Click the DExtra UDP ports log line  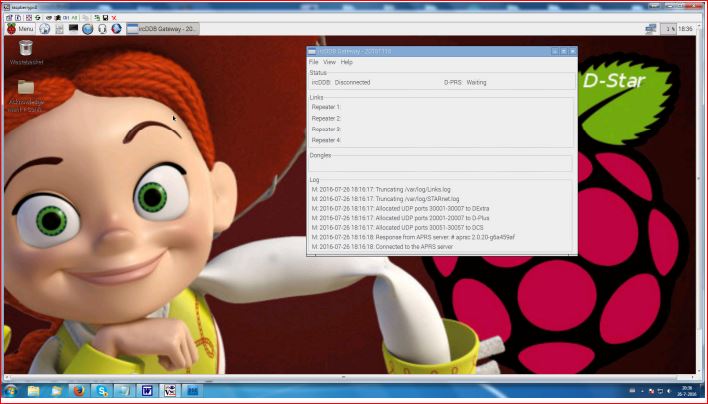400,209
